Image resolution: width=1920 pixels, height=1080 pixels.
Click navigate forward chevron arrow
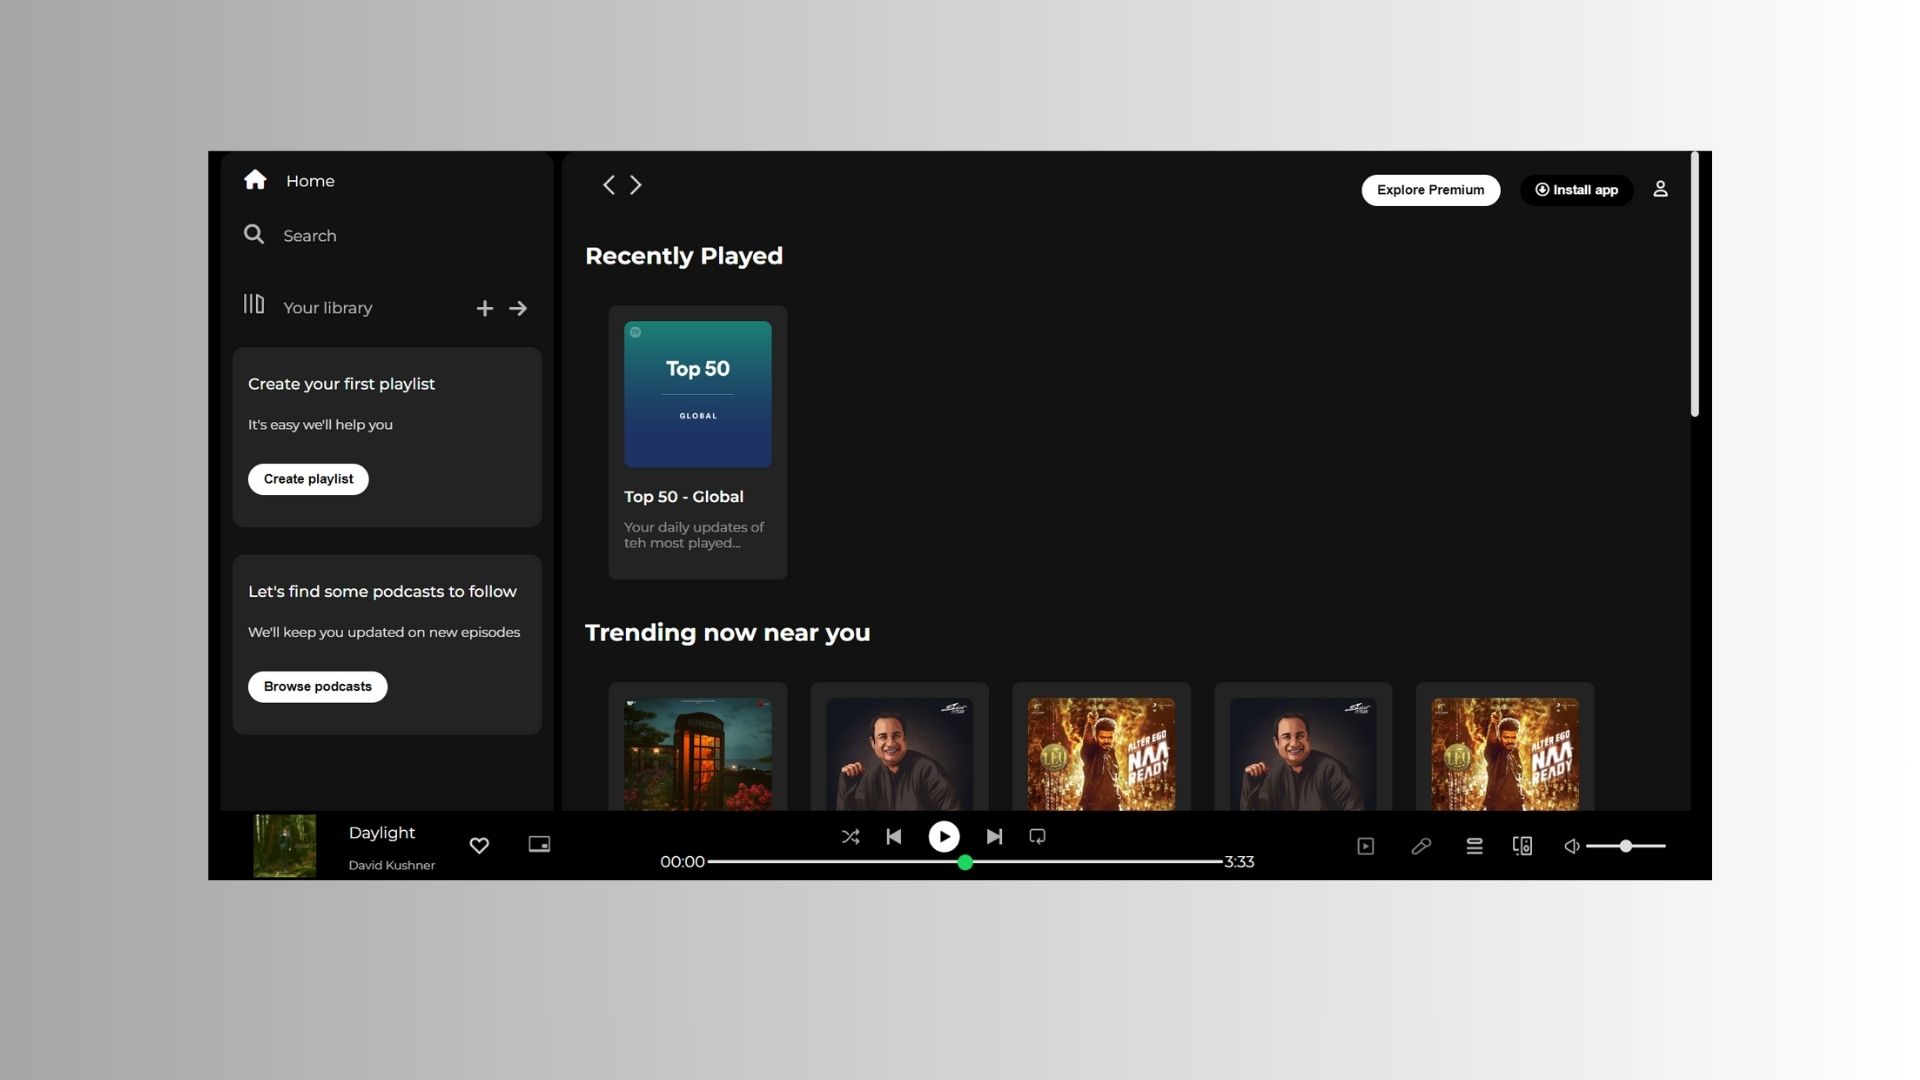(634, 185)
